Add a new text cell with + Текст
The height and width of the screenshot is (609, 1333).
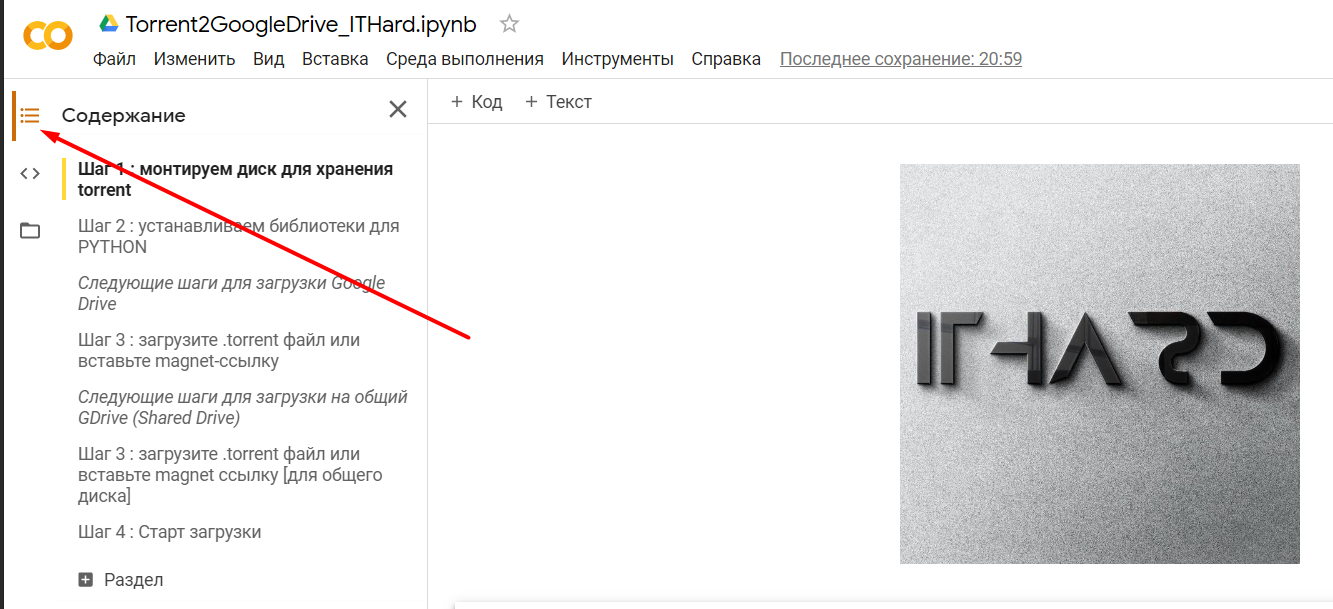pos(558,102)
